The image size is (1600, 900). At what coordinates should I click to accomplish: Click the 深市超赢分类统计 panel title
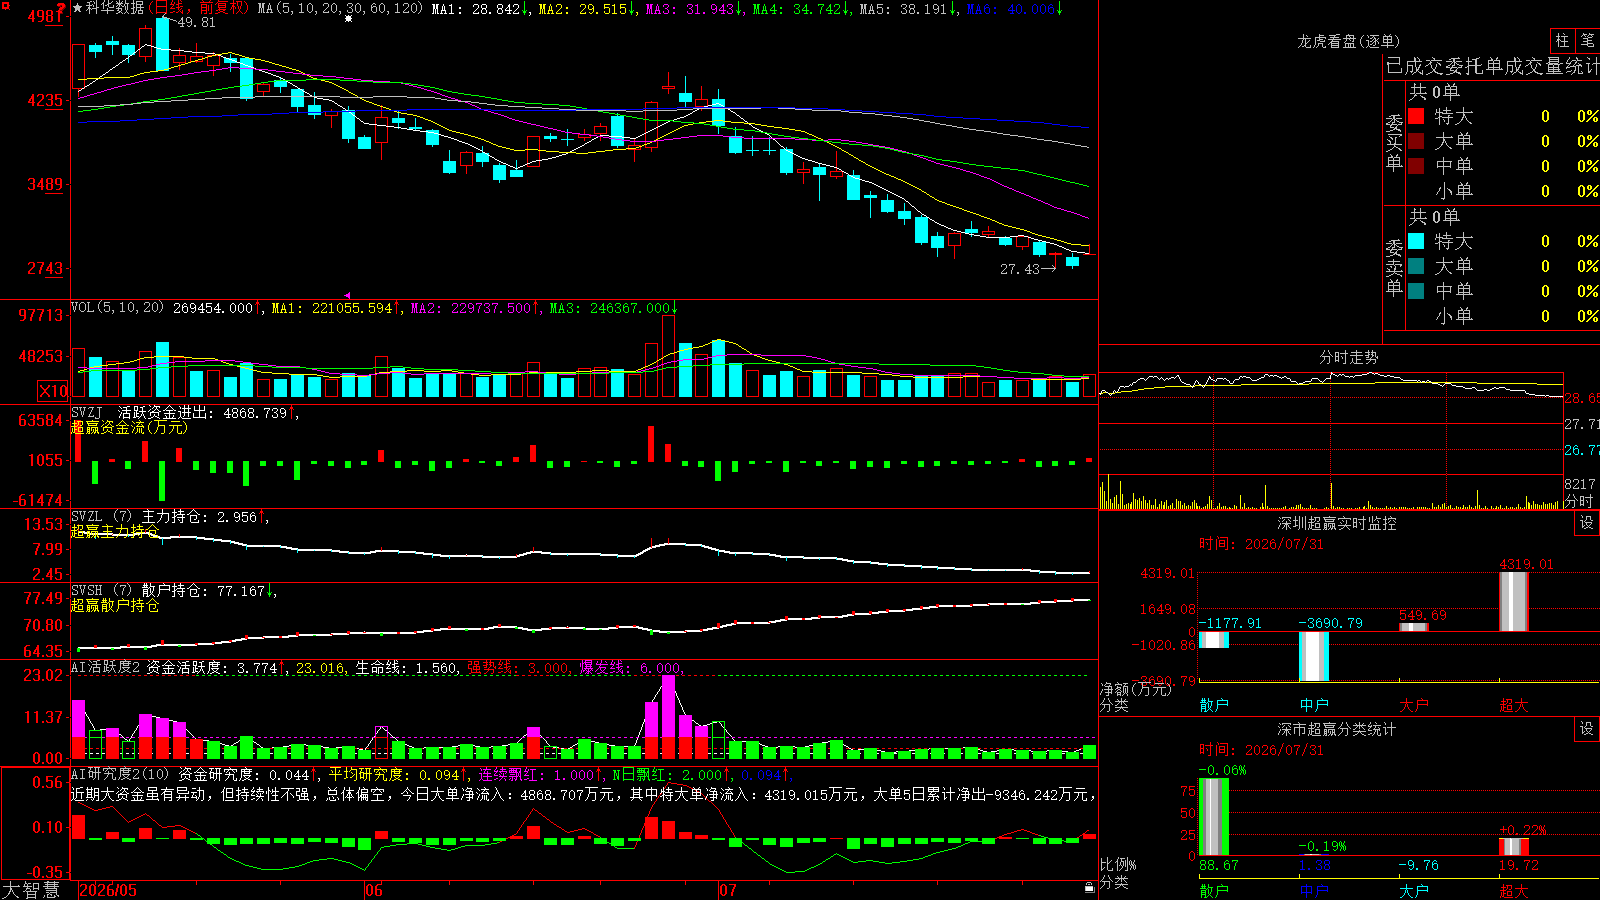(x=1337, y=729)
